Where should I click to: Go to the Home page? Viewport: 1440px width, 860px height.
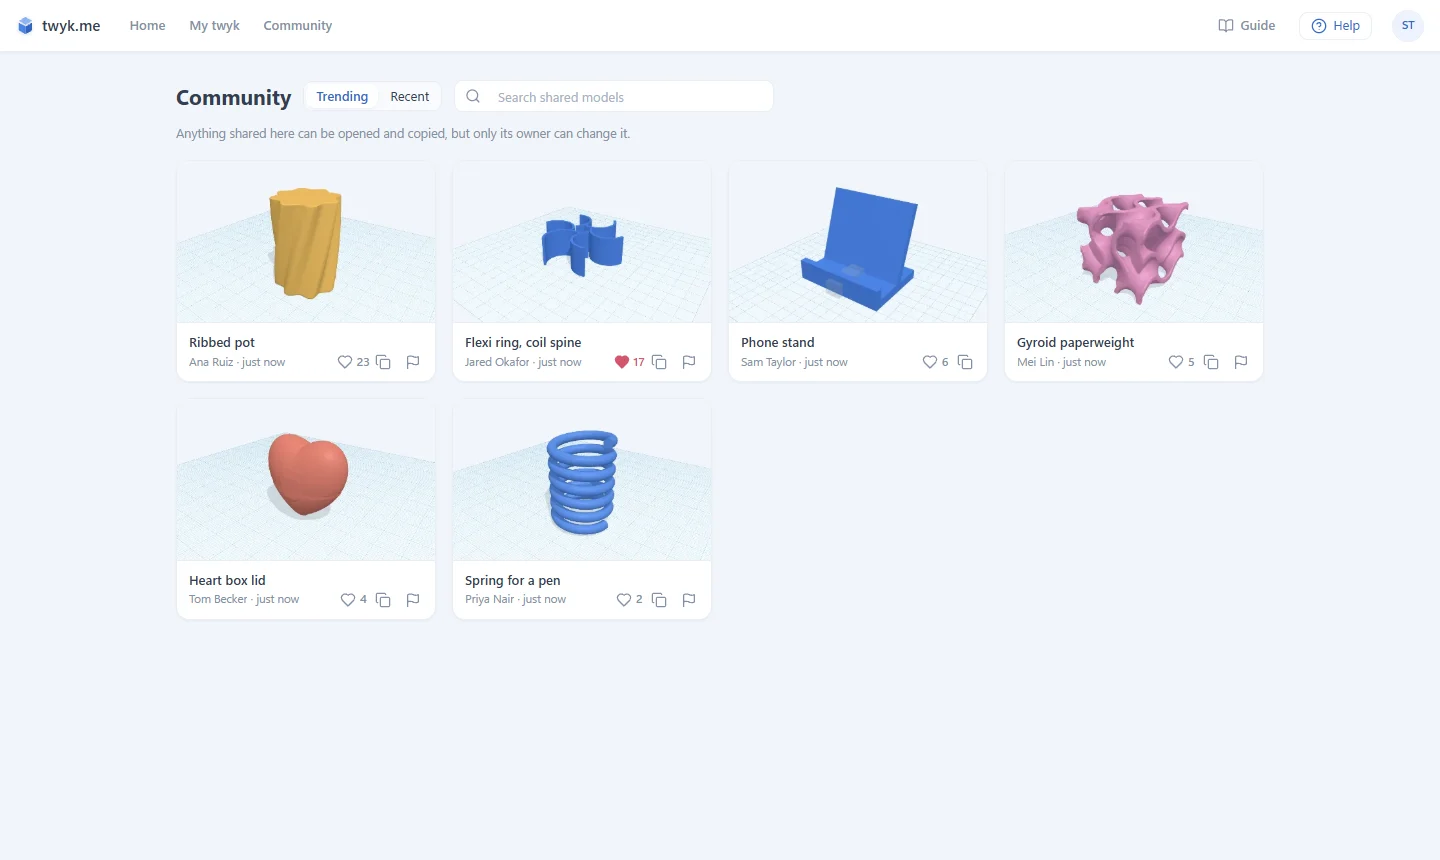pyautogui.click(x=147, y=26)
